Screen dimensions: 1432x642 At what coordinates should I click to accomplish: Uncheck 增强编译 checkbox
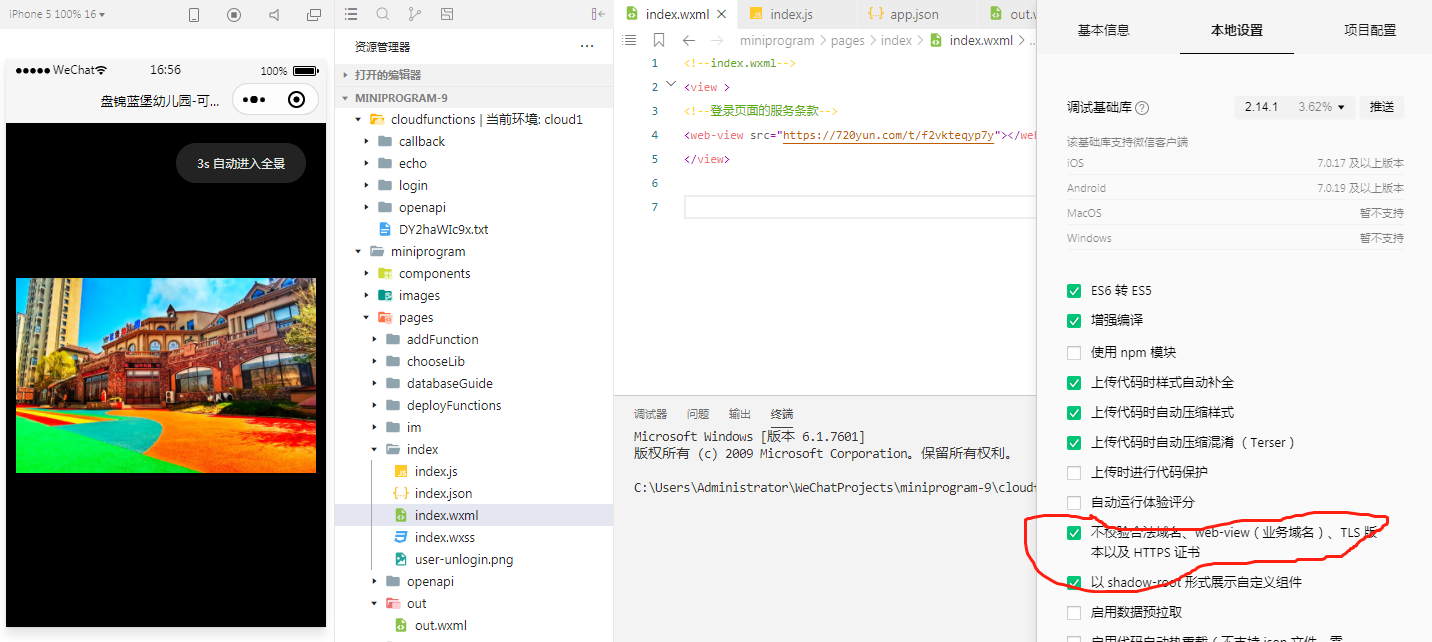[x=1074, y=321]
